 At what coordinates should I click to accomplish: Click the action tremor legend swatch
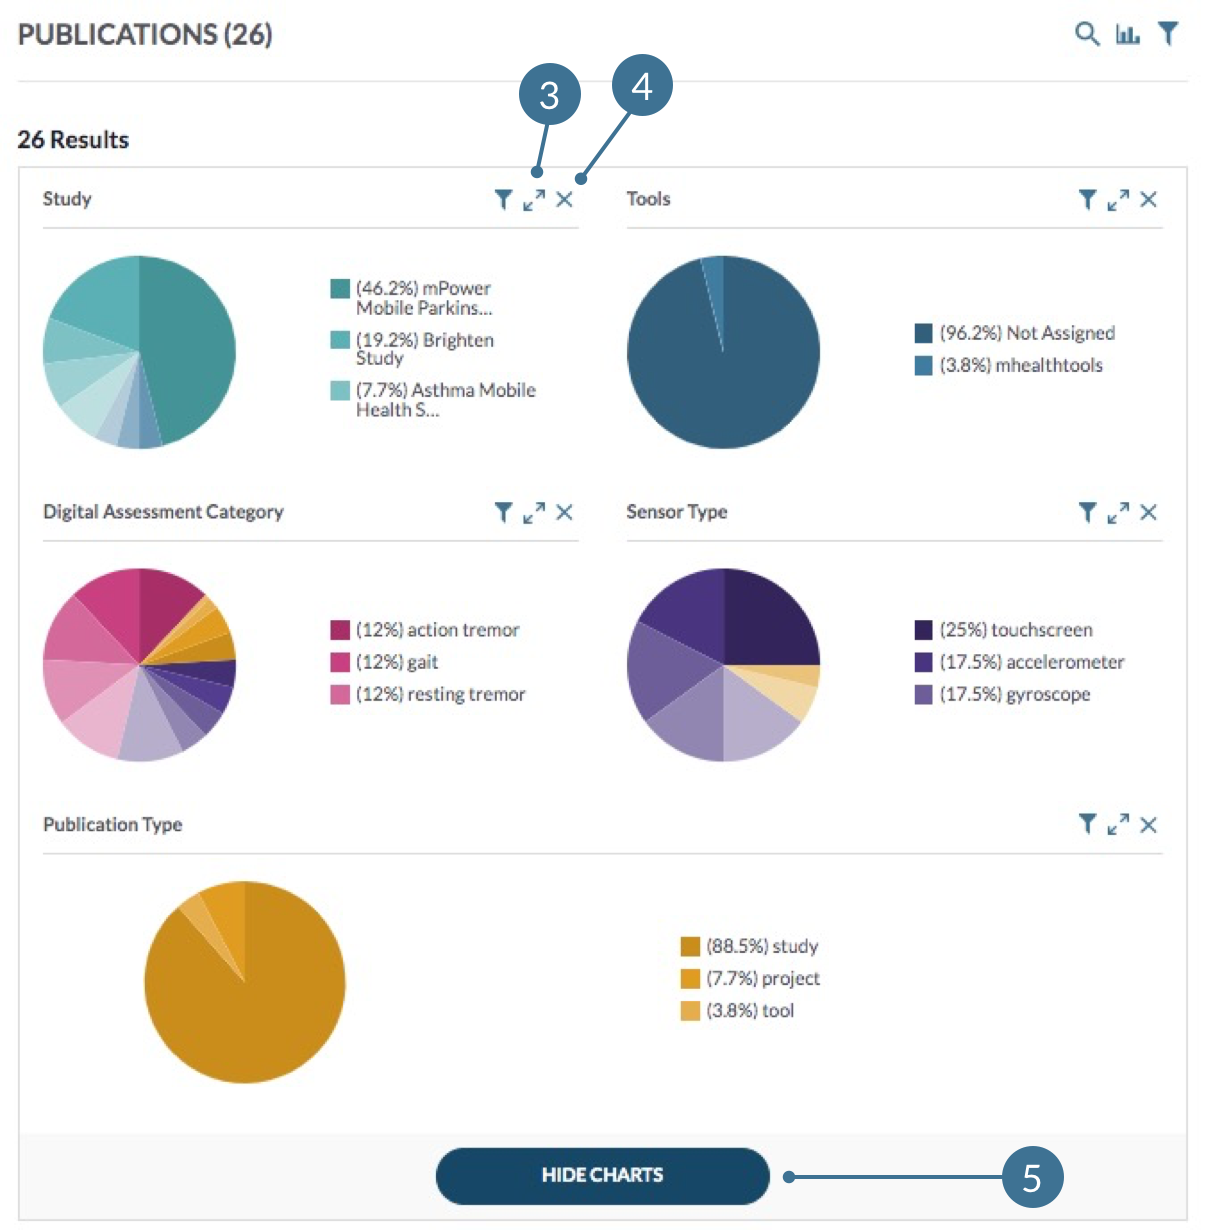tap(340, 630)
